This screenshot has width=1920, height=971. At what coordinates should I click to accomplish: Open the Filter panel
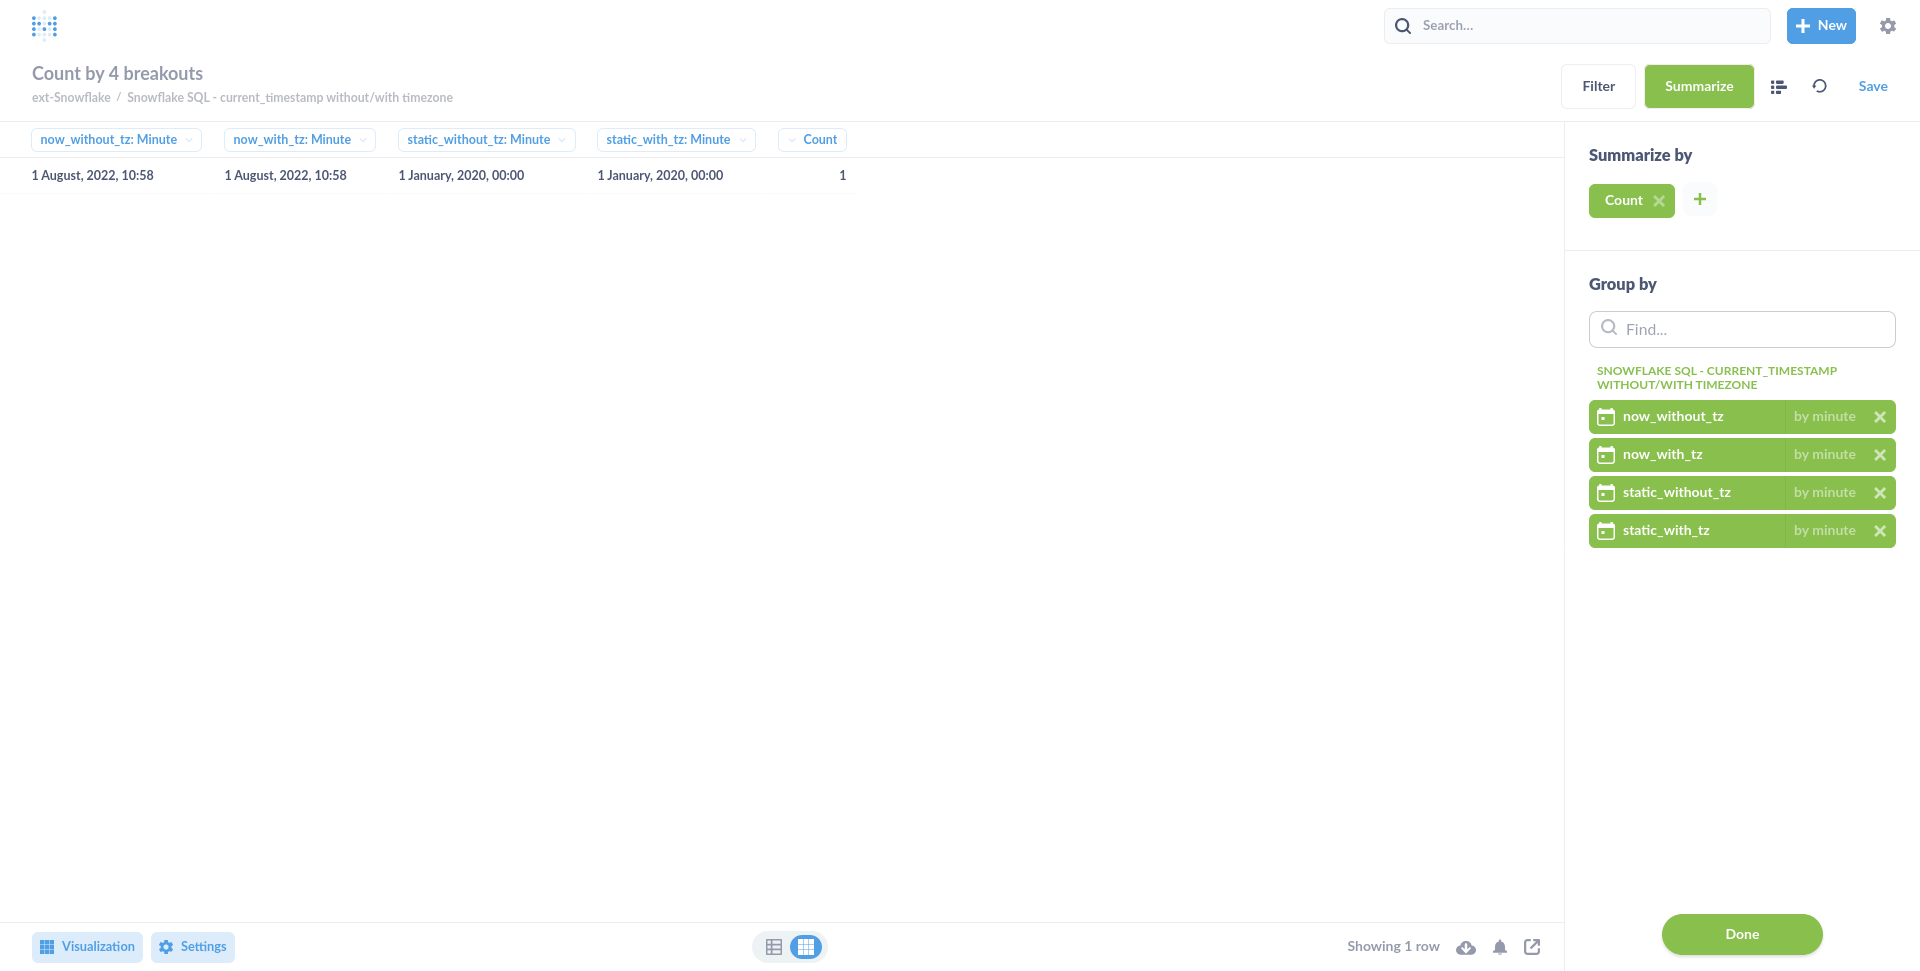point(1597,86)
